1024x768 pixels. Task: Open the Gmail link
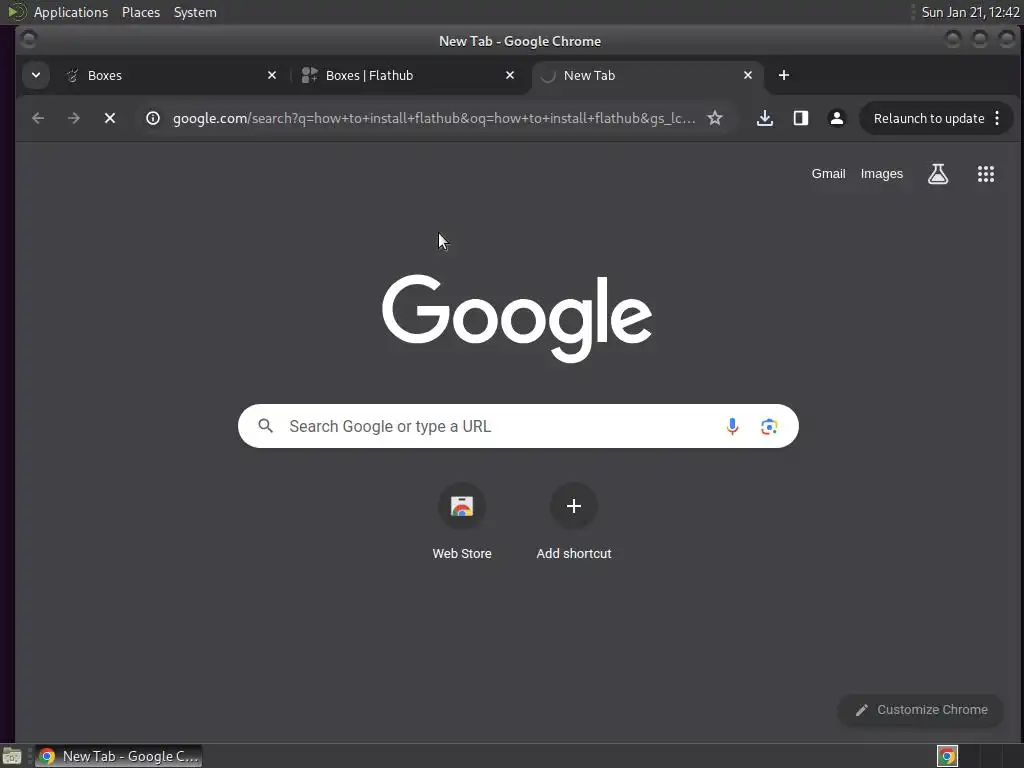pos(828,174)
